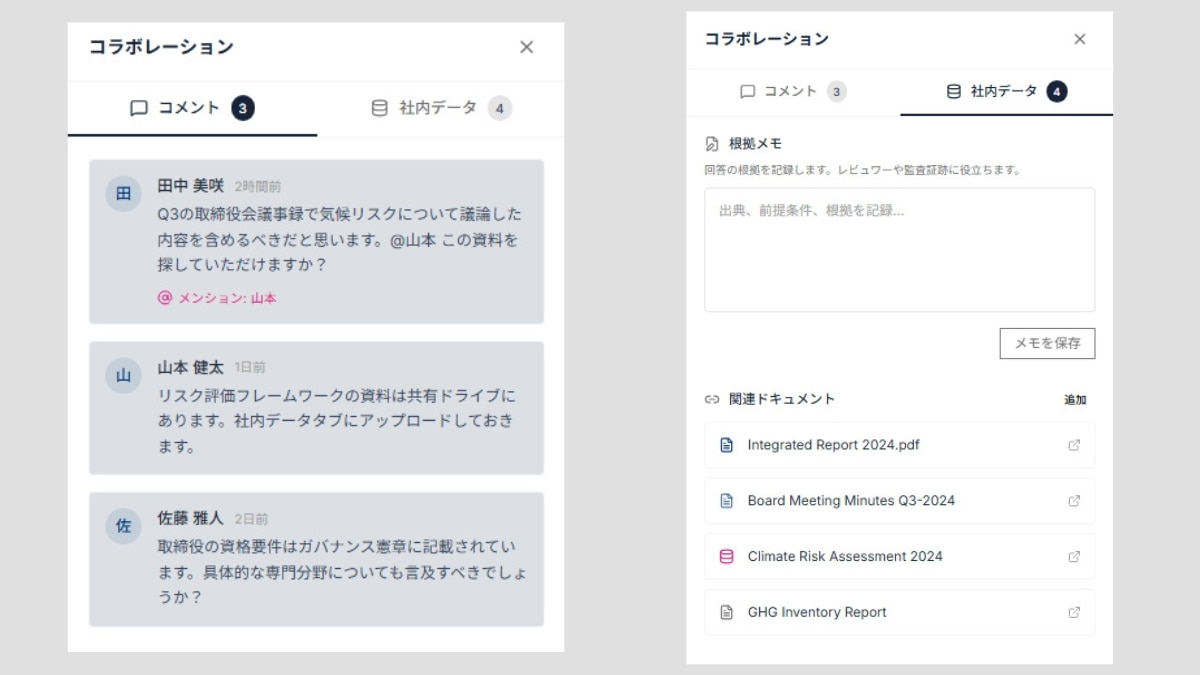Open Integrated Report 2024.pdf via its external link icon
This screenshot has height=675, width=1200.
(x=1074, y=444)
